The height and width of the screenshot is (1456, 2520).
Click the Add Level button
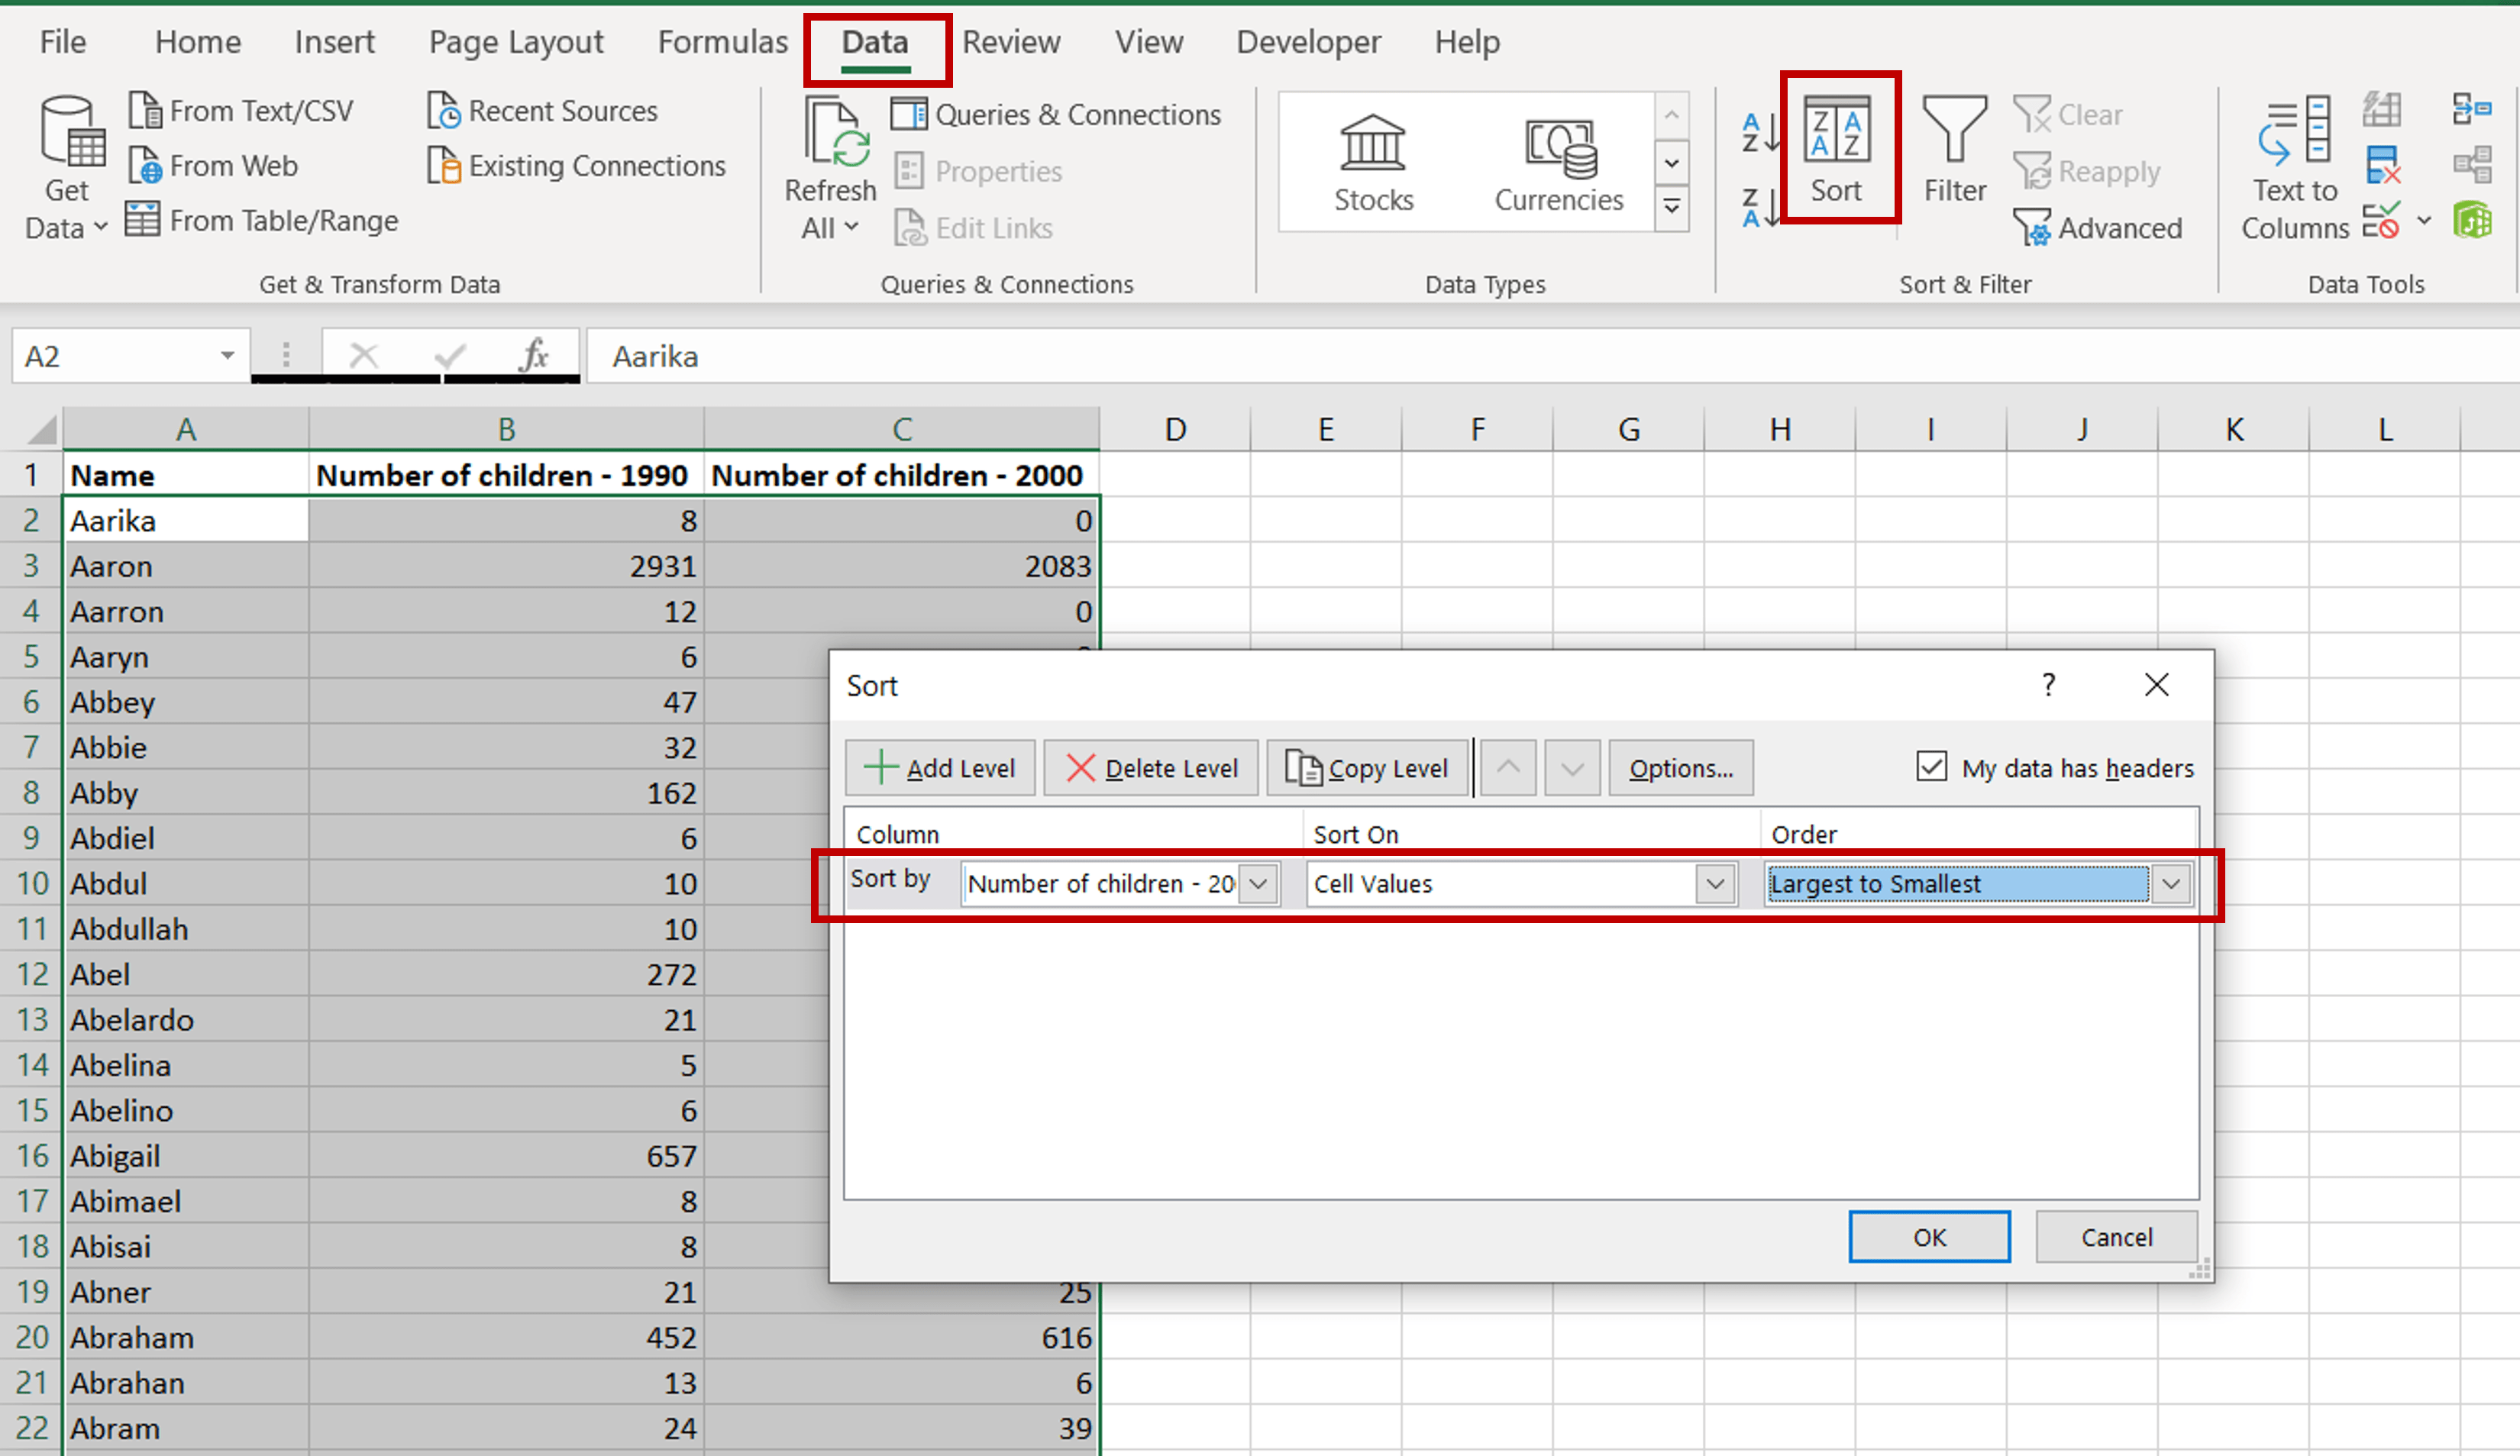click(939, 767)
